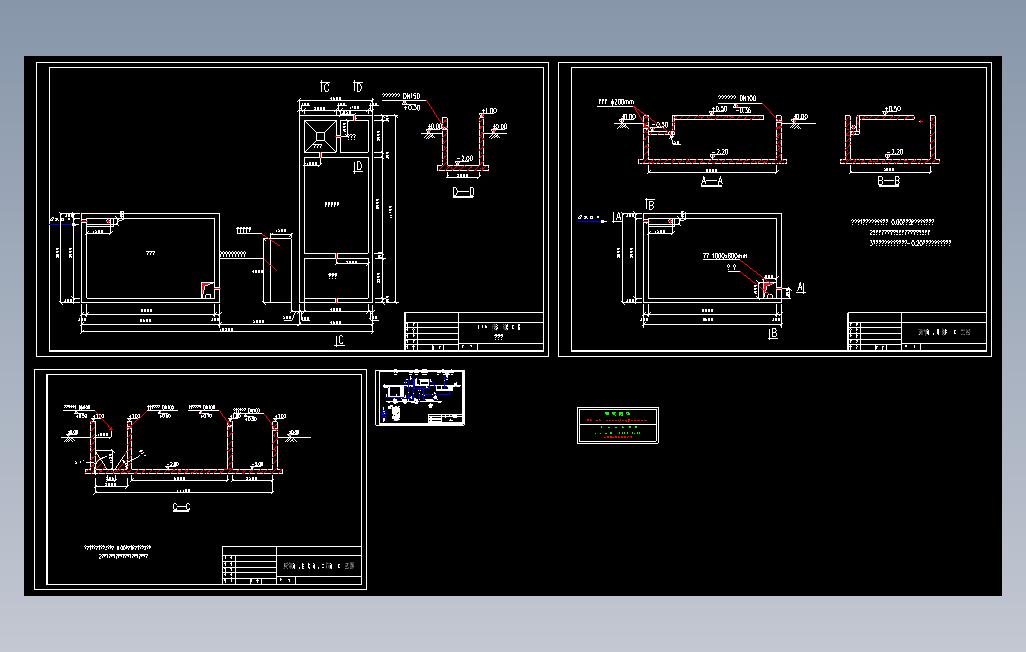Click the +1.00 elevation in D—D section
1026x652 pixels.
pos(489,111)
